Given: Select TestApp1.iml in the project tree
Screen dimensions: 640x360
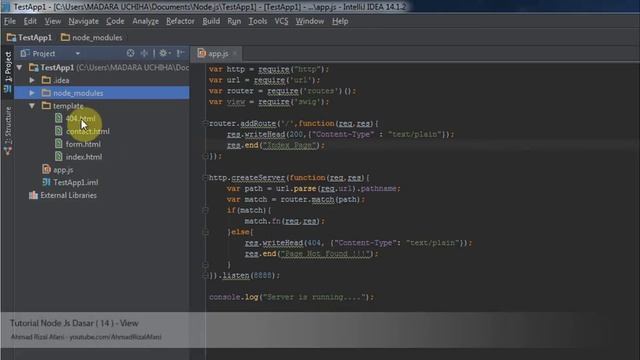Looking at the screenshot, I should click(x=76, y=182).
